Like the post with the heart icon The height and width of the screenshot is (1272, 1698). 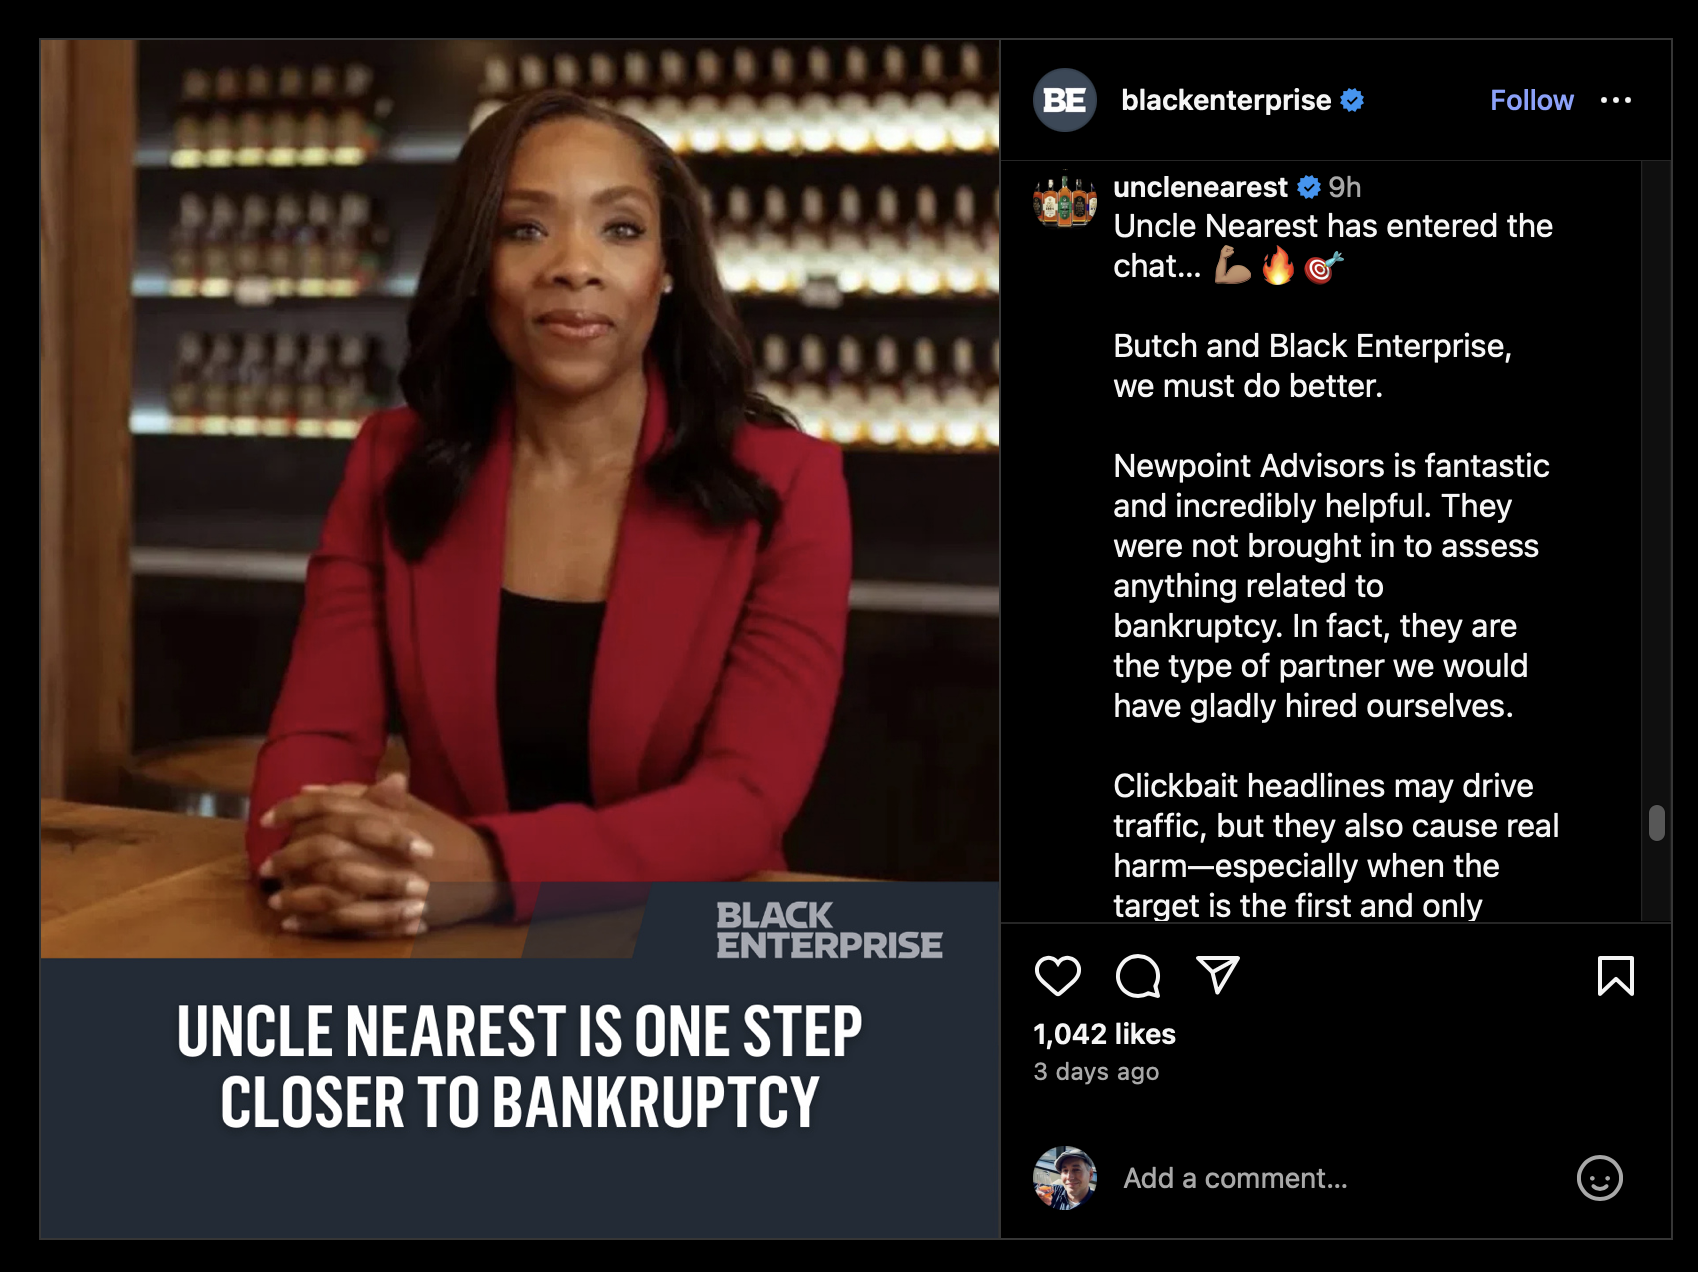[1057, 976]
